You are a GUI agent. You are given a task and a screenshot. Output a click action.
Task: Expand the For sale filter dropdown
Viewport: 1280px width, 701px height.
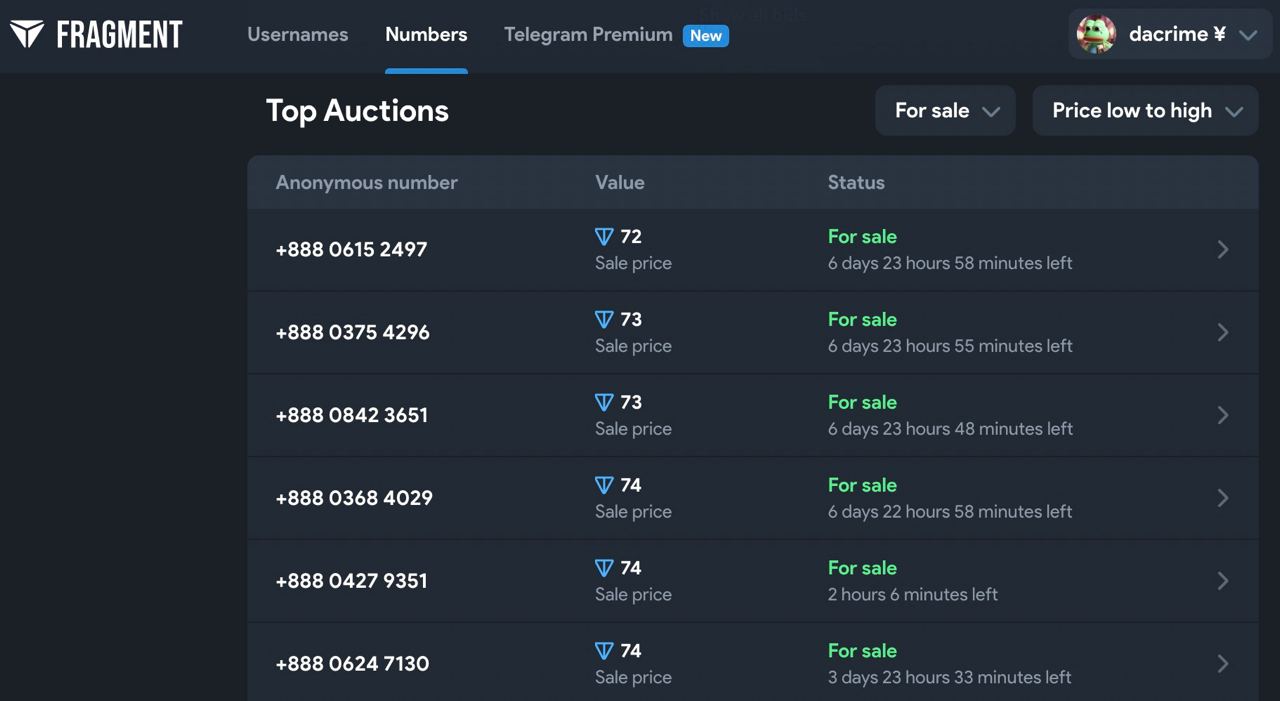coord(945,111)
